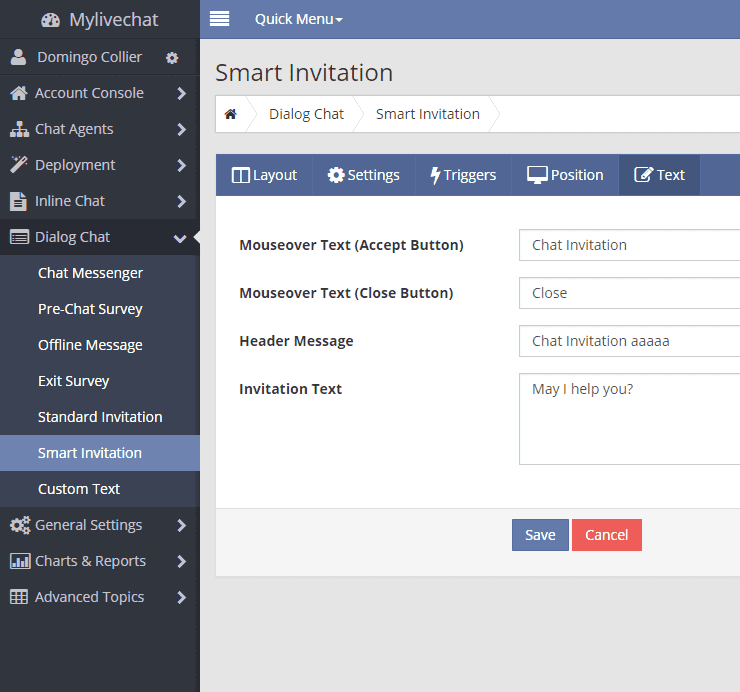Open Exit Survey in sidebar
Viewport: 740px width, 692px height.
[74, 381]
